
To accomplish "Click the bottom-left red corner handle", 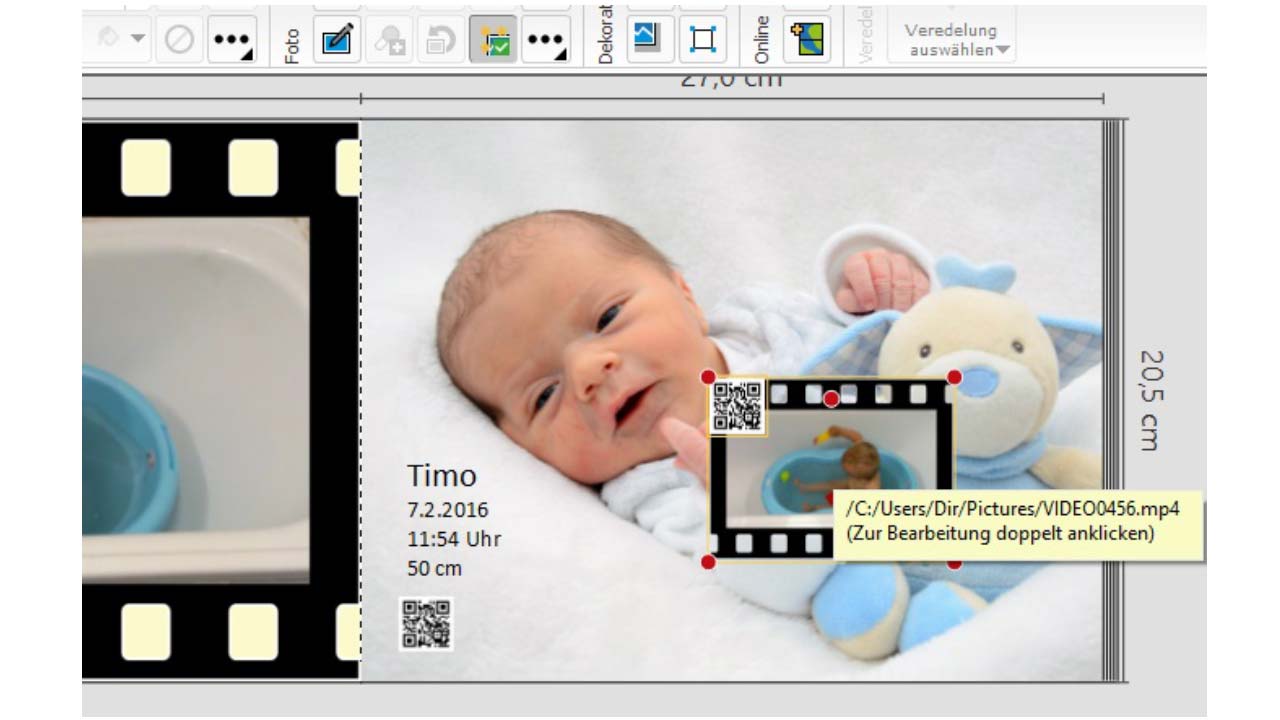I will tap(708, 564).
